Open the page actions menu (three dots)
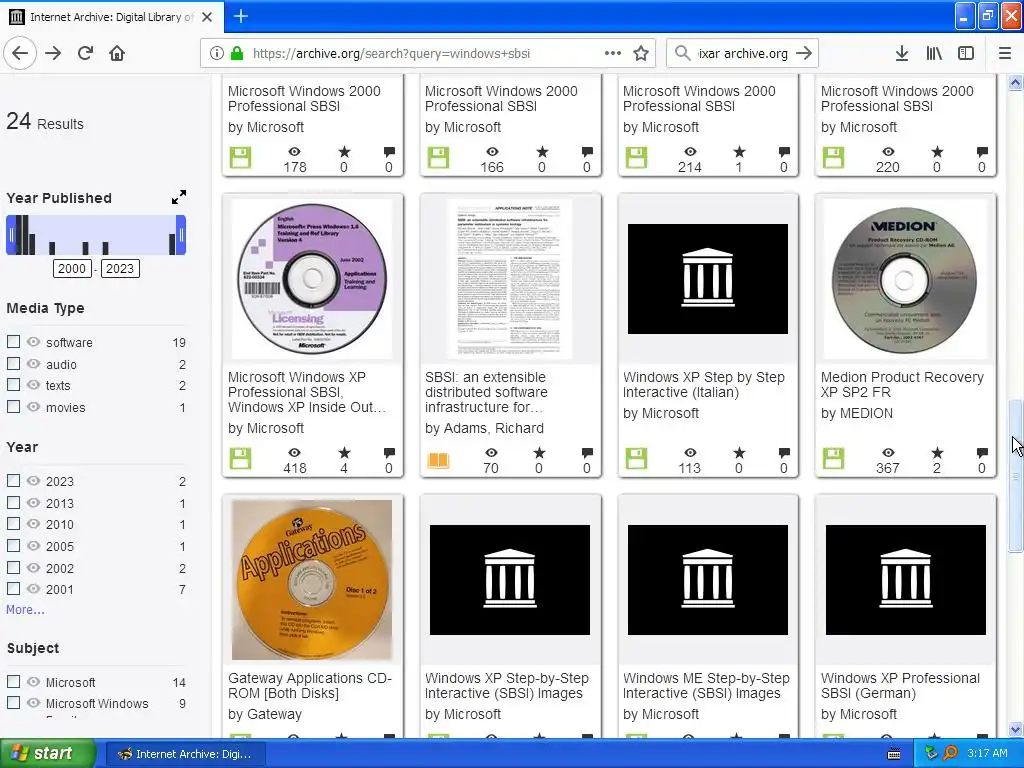Screen dimensions: 1024x768 [x=613, y=53]
